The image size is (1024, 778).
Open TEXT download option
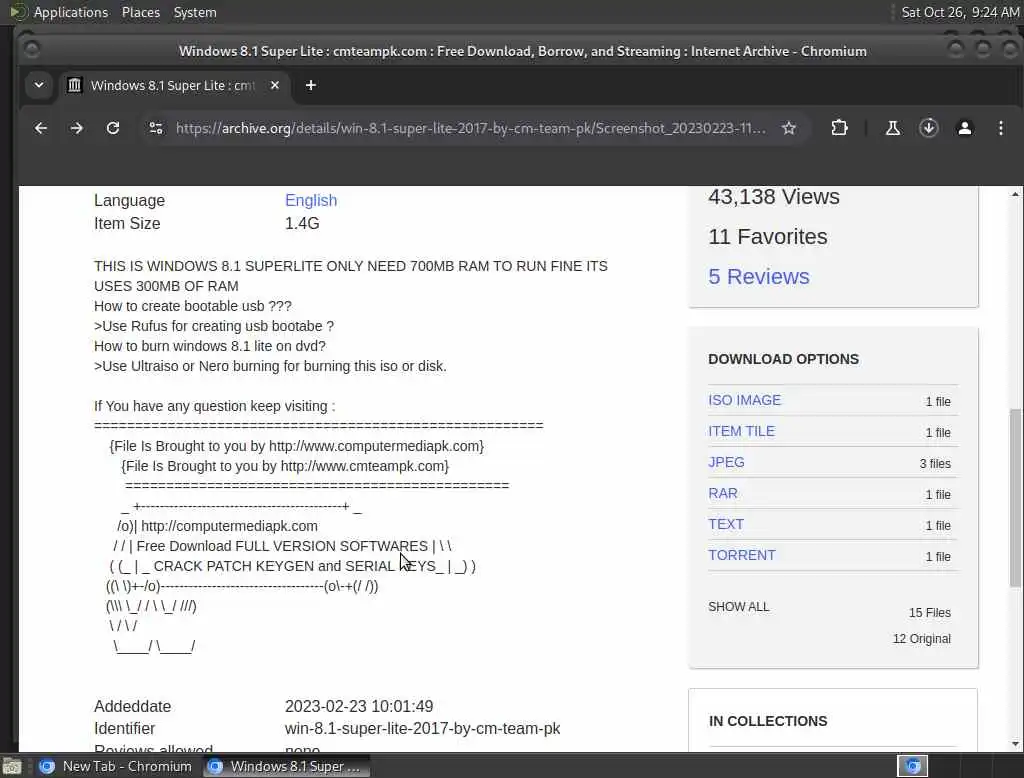[x=726, y=525]
